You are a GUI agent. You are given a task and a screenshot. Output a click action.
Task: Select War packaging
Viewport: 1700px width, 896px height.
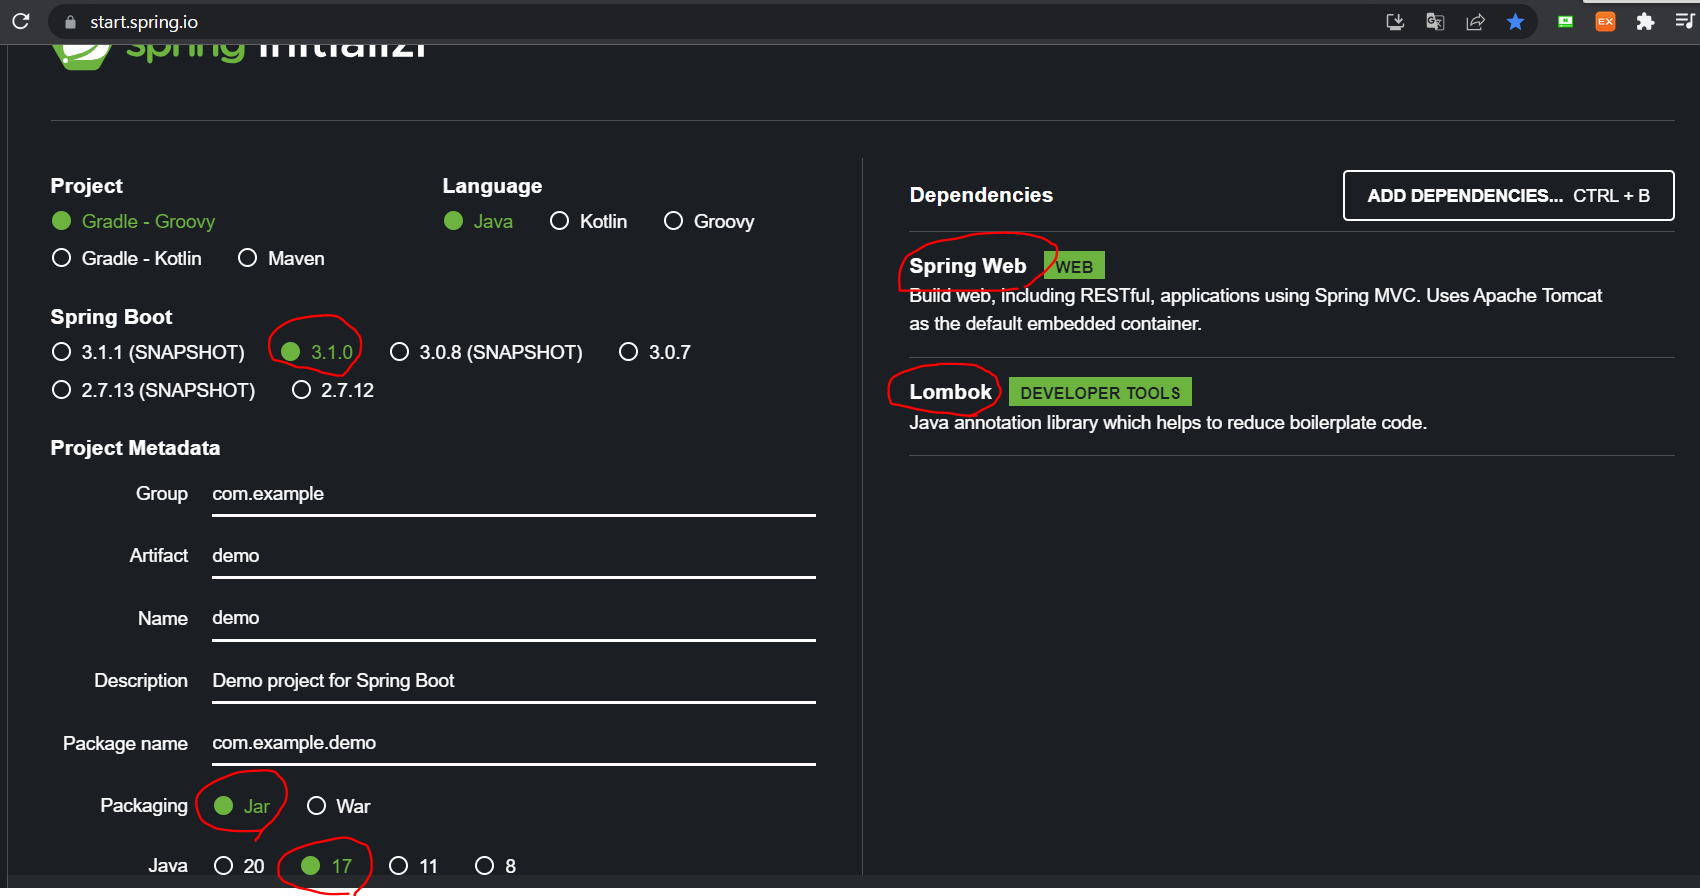pos(339,806)
